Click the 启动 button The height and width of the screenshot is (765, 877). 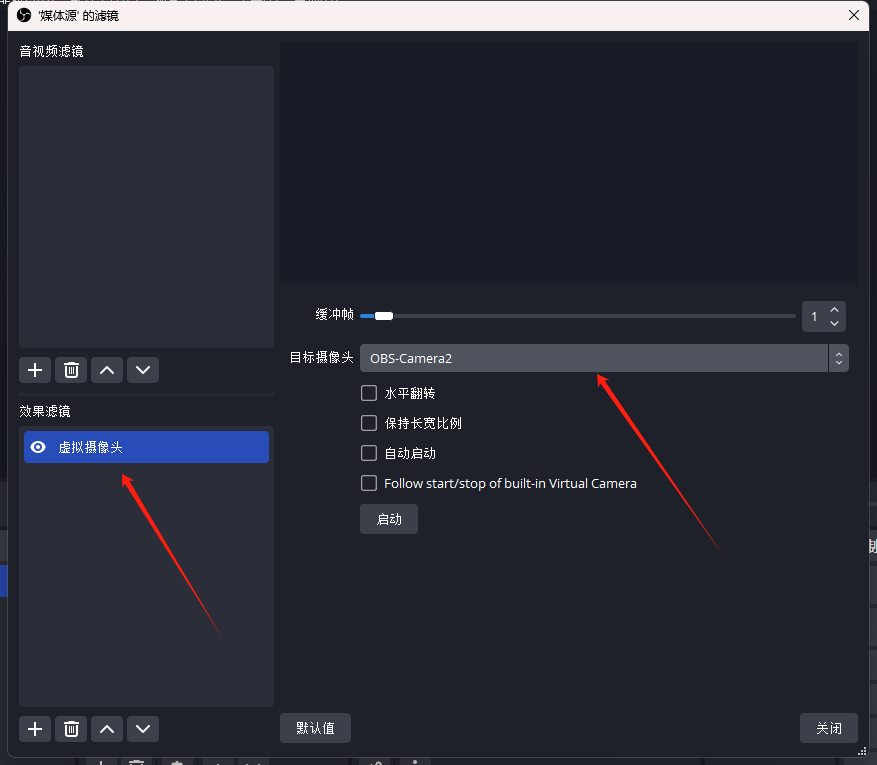[x=389, y=519]
